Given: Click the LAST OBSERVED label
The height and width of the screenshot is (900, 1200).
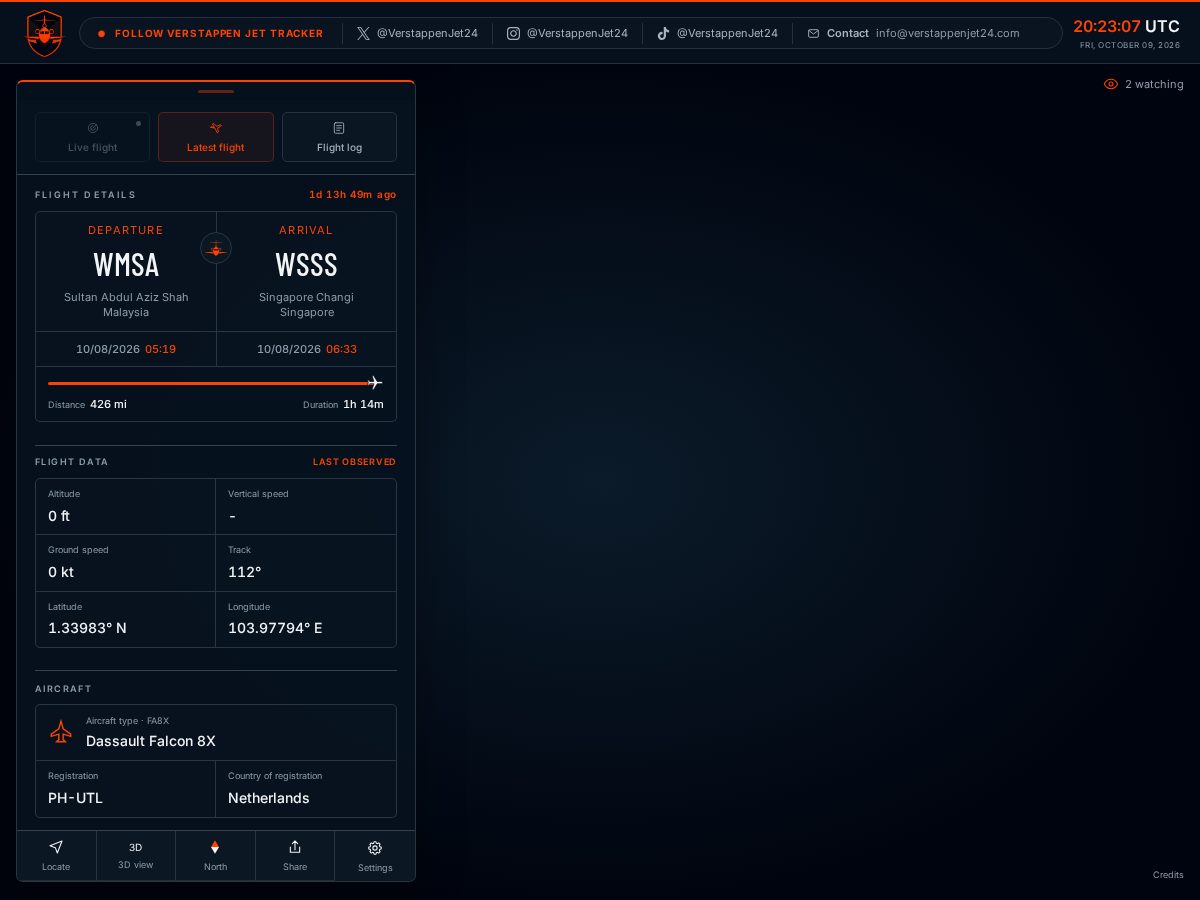Looking at the screenshot, I should [x=354, y=462].
